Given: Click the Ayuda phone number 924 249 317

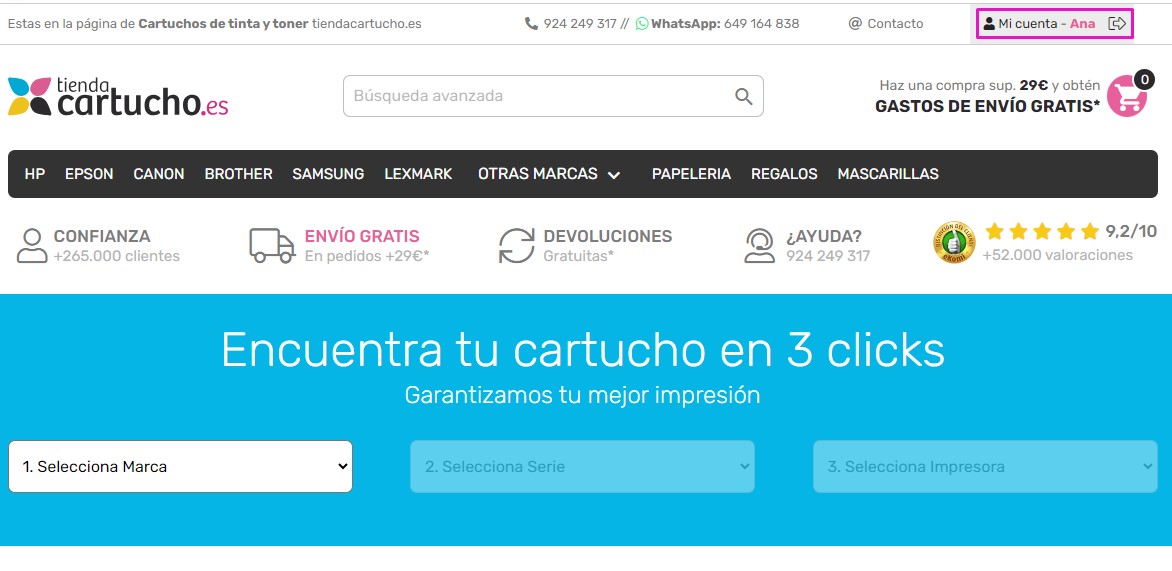Looking at the screenshot, I should [827, 256].
